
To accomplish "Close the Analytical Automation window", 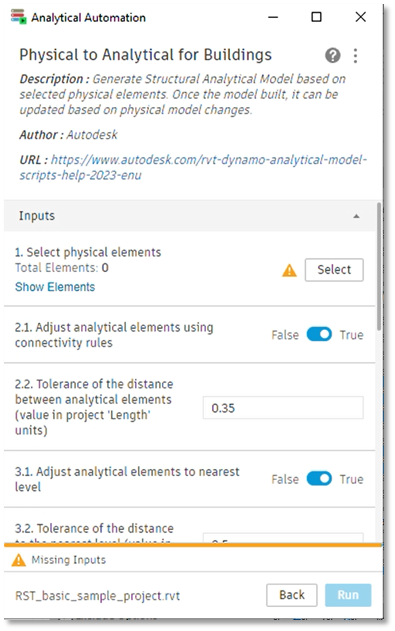I will coord(361,17).
